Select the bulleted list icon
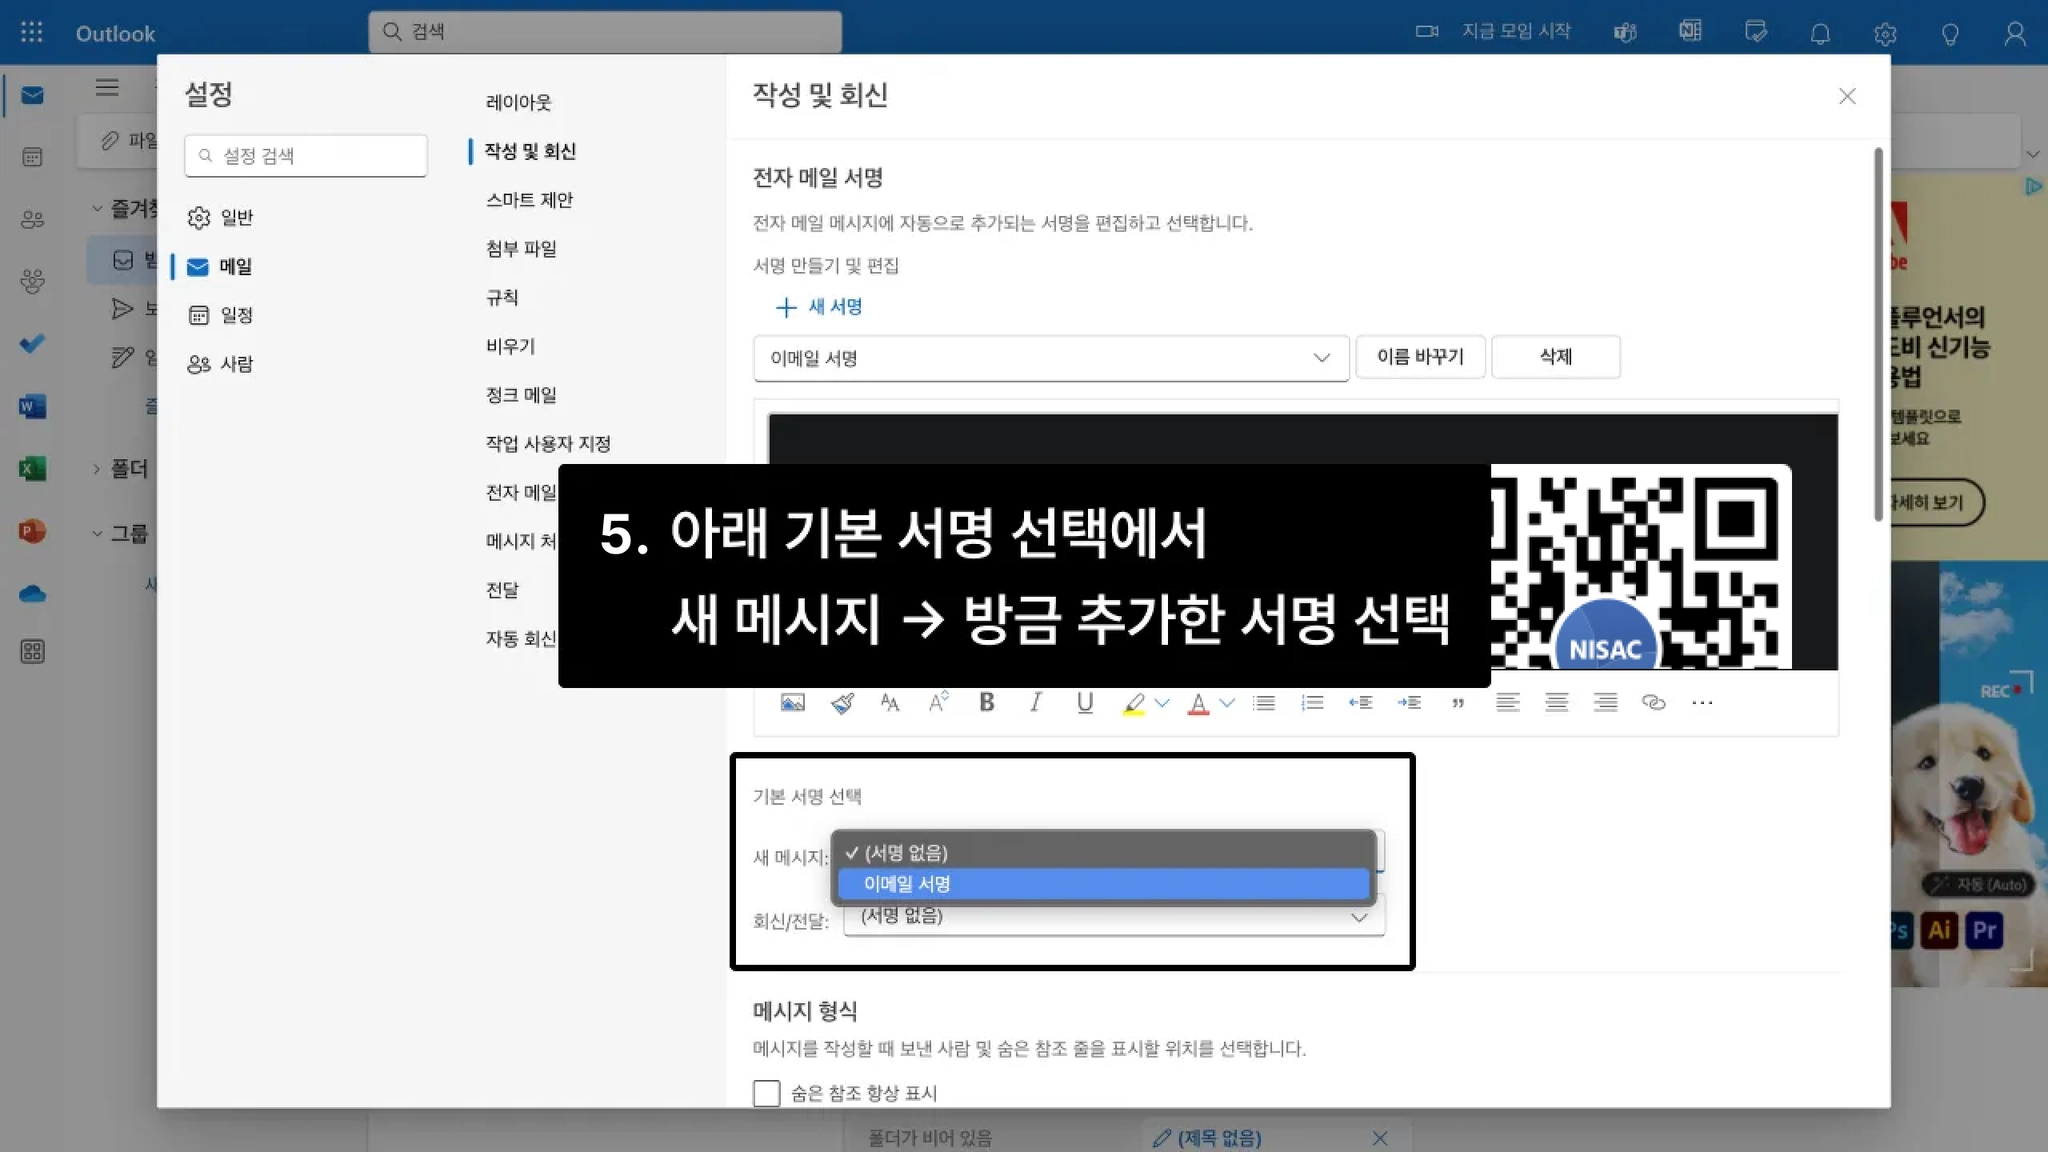This screenshot has height=1152, width=2048. click(x=1264, y=702)
